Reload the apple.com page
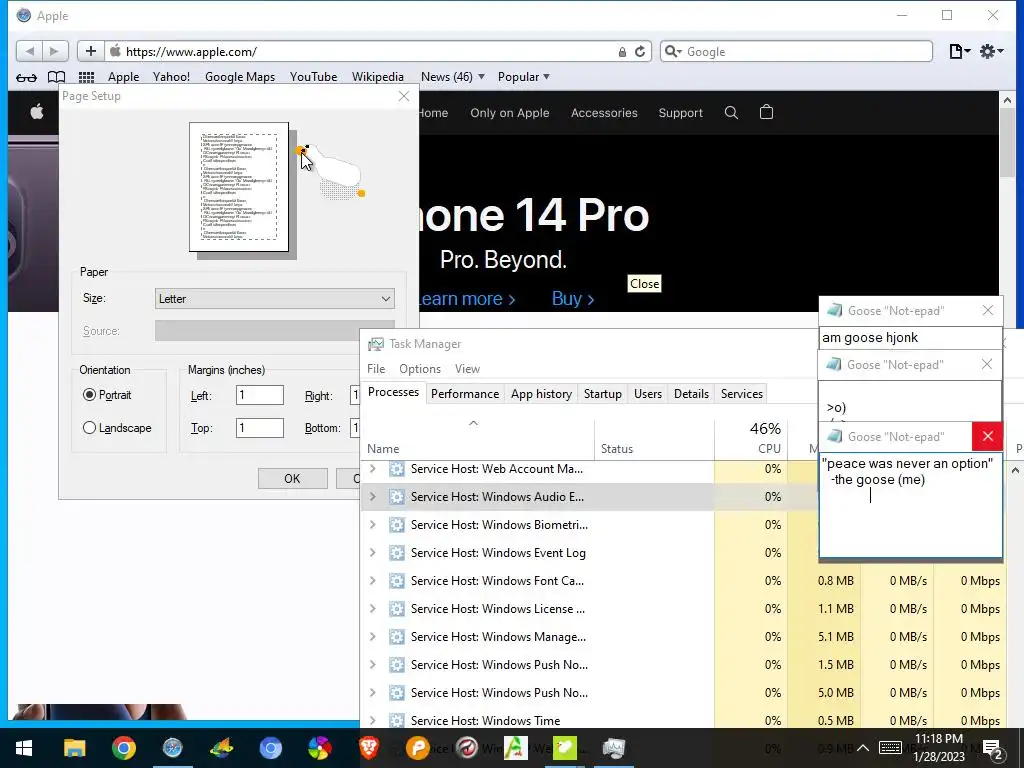1024x768 pixels. pos(640,52)
